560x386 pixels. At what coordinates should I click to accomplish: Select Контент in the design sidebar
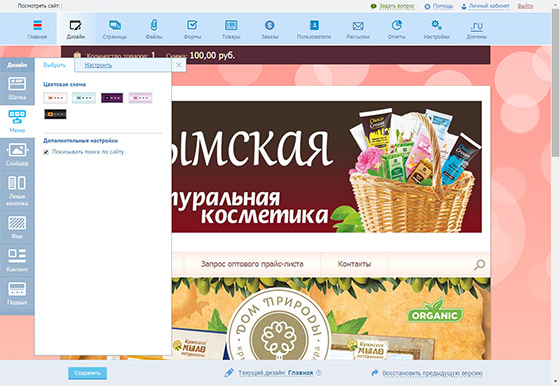(17, 261)
